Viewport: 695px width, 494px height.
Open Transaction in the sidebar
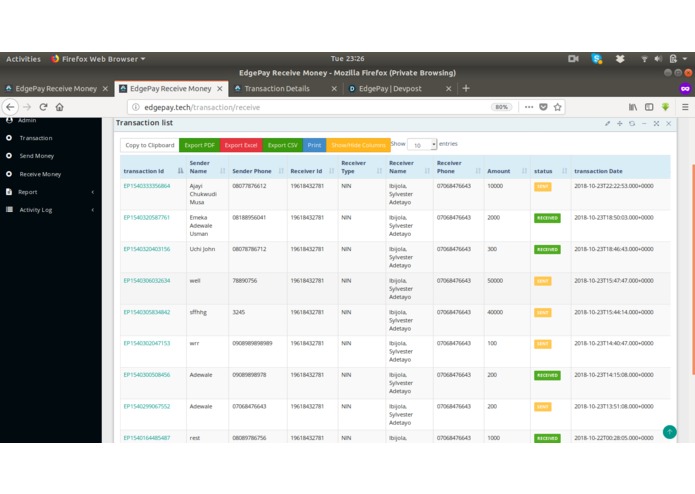point(36,138)
